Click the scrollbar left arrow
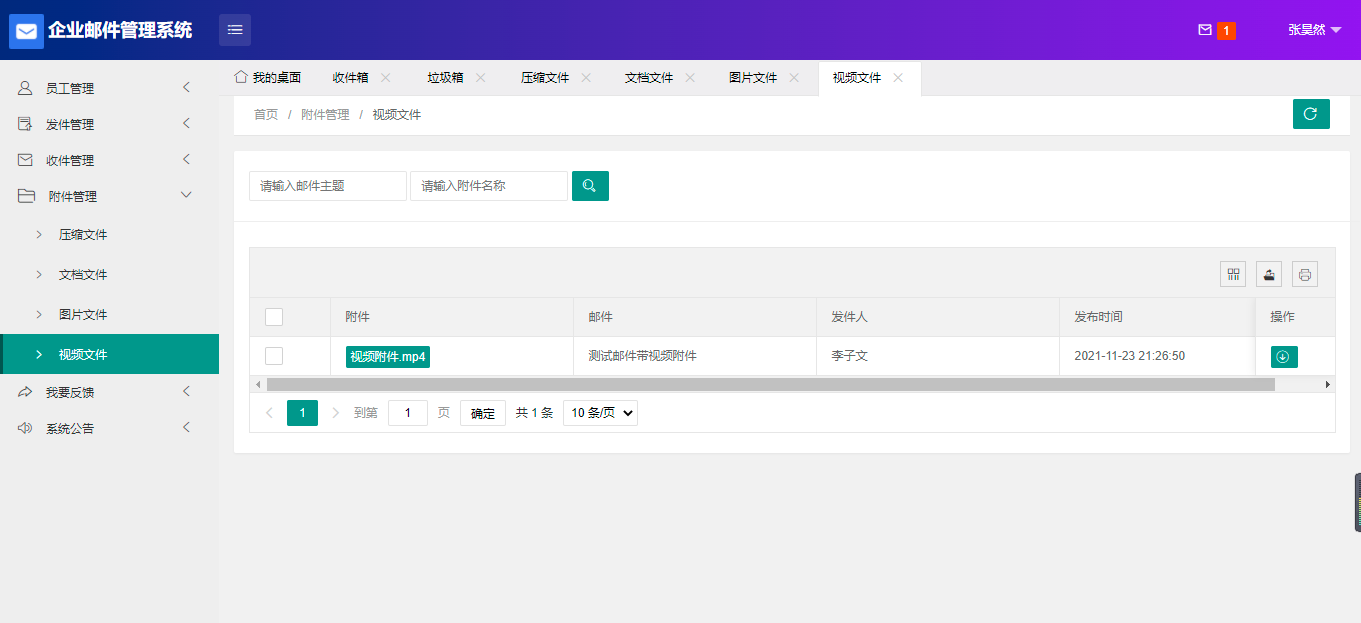 pos(258,384)
